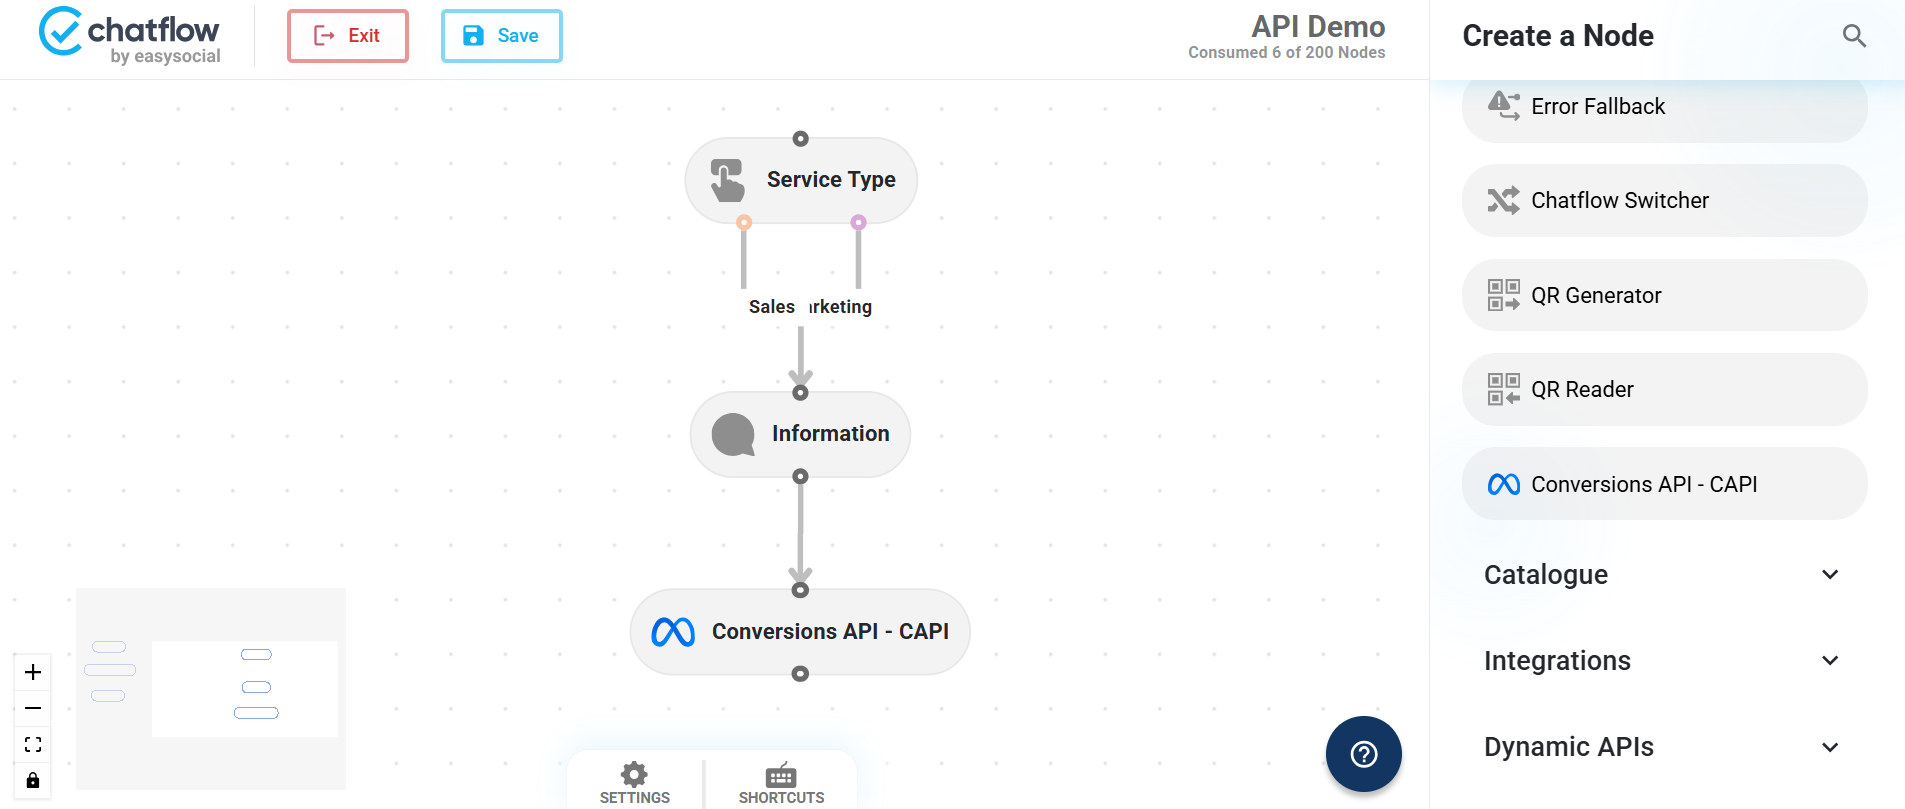Viewport: 1905px width, 809px height.
Task: Click the API Demo title
Action: coord(1318,26)
